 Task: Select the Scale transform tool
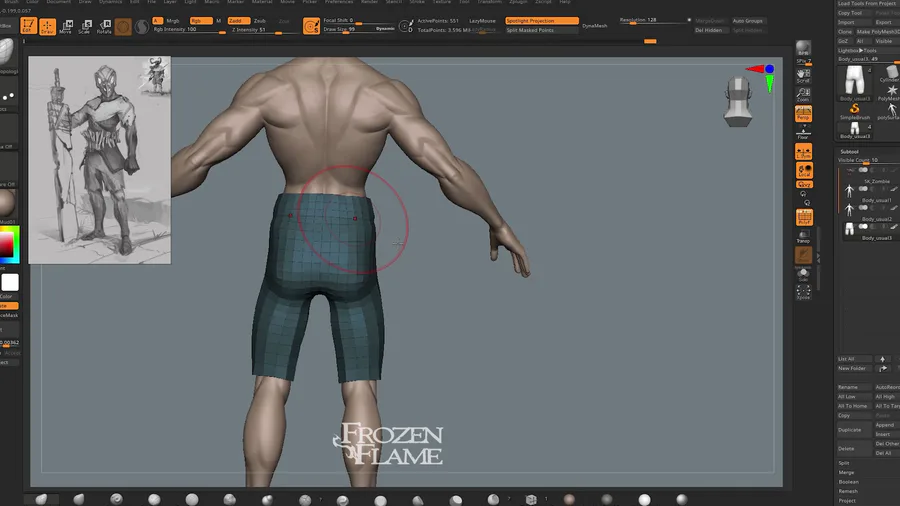click(85, 26)
